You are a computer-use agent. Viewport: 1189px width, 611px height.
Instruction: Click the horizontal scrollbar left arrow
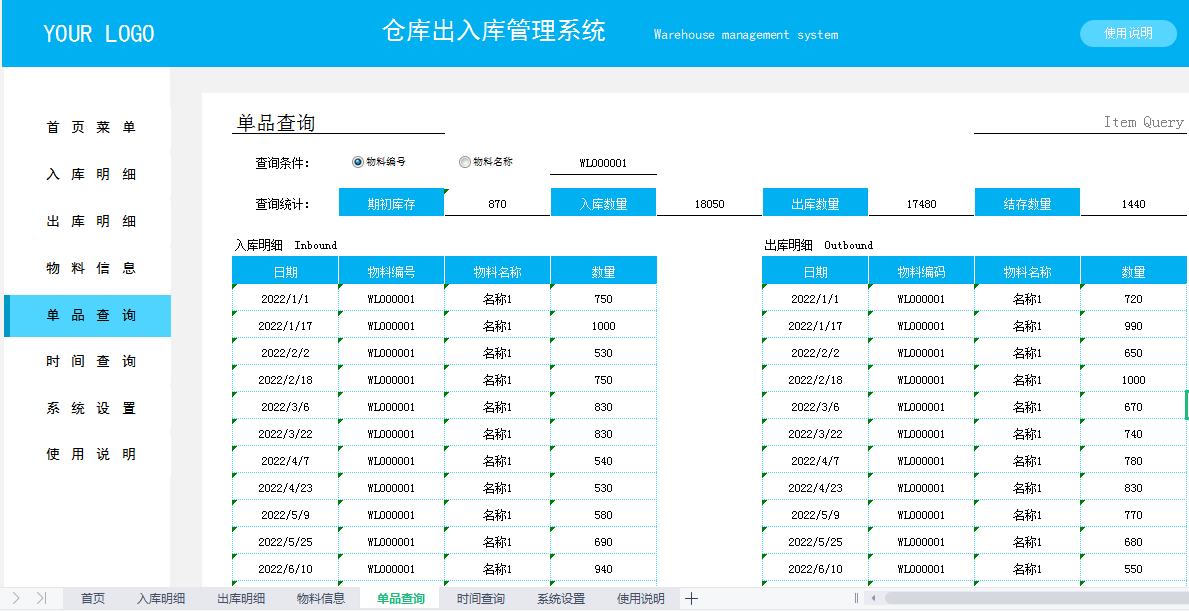pos(874,599)
